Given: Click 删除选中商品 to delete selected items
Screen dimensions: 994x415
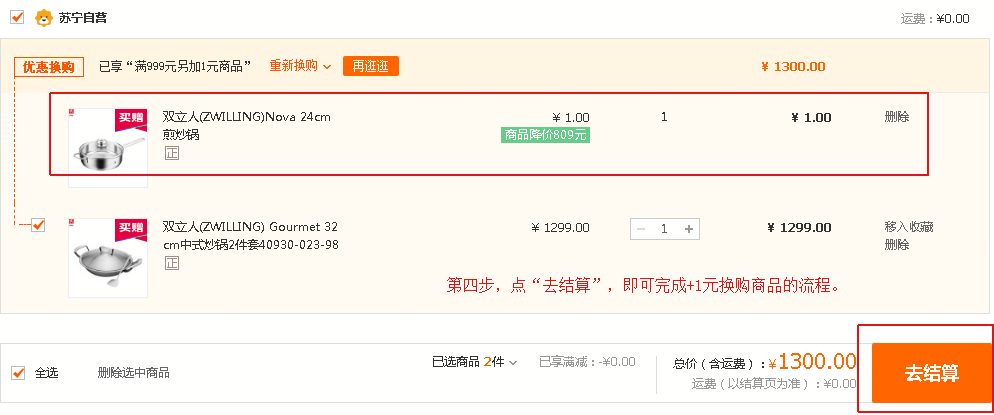Looking at the screenshot, I should (x=133, y=373).
